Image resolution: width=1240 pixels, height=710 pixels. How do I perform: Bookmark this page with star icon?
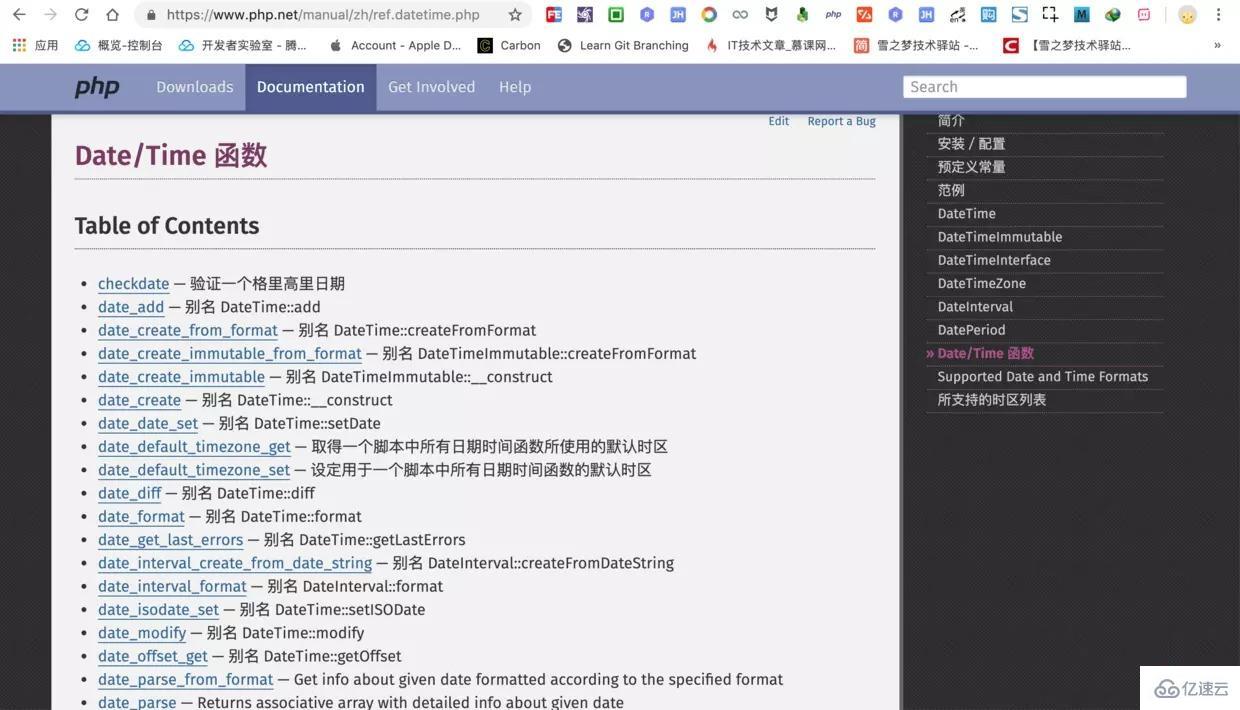(515, 15)
